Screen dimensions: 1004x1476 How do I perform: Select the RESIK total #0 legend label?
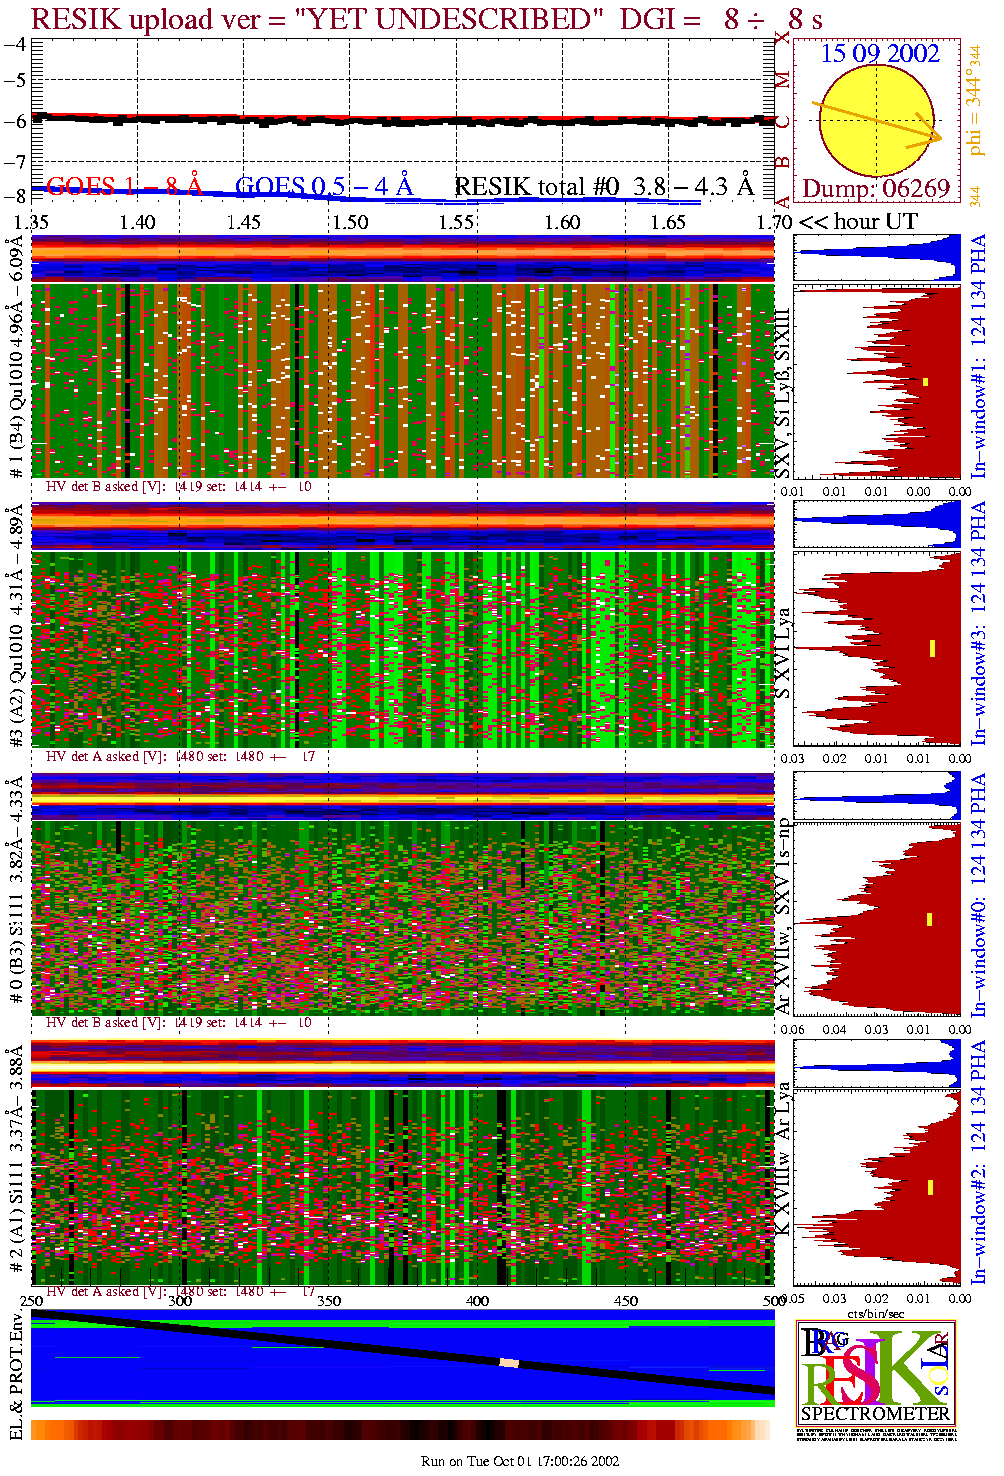click(604, 186)
